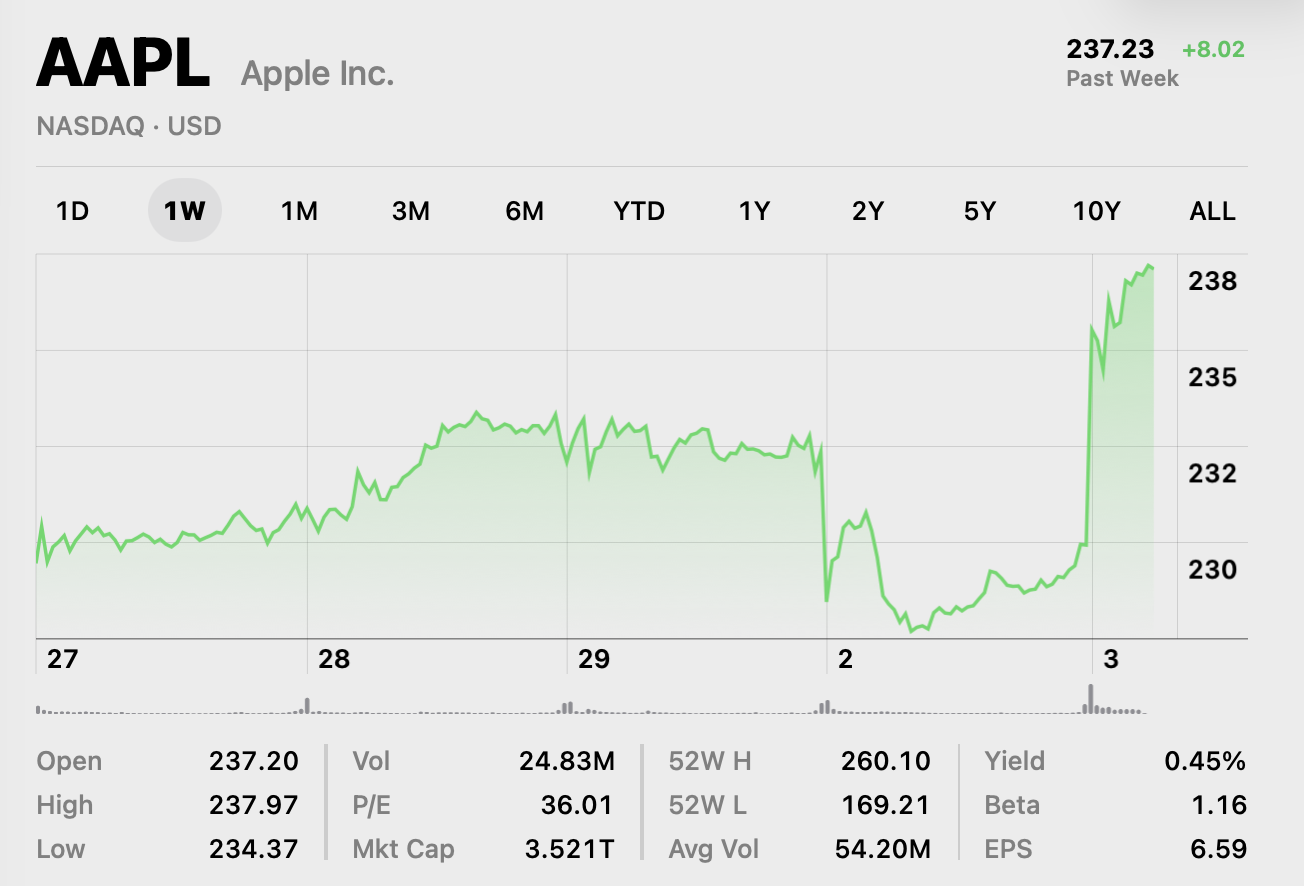
Task: Switch chart to 3M range
Action: [x=411, y=211]
